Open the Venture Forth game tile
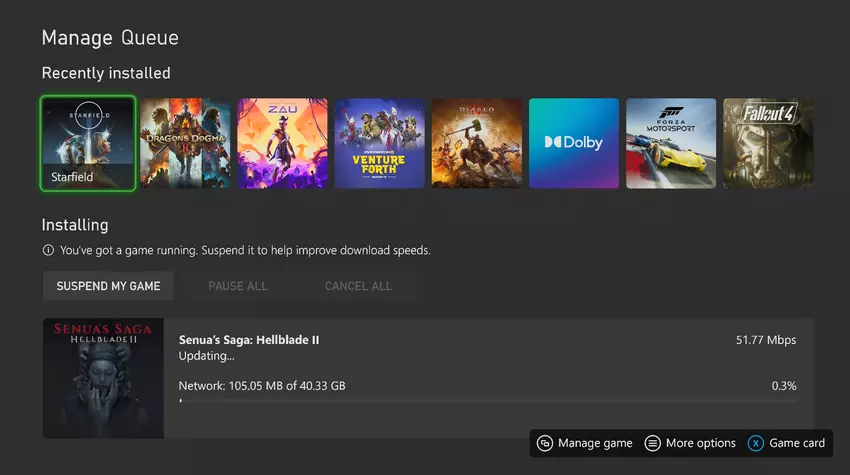The image size is (850, 475). [x=379, y=143]
